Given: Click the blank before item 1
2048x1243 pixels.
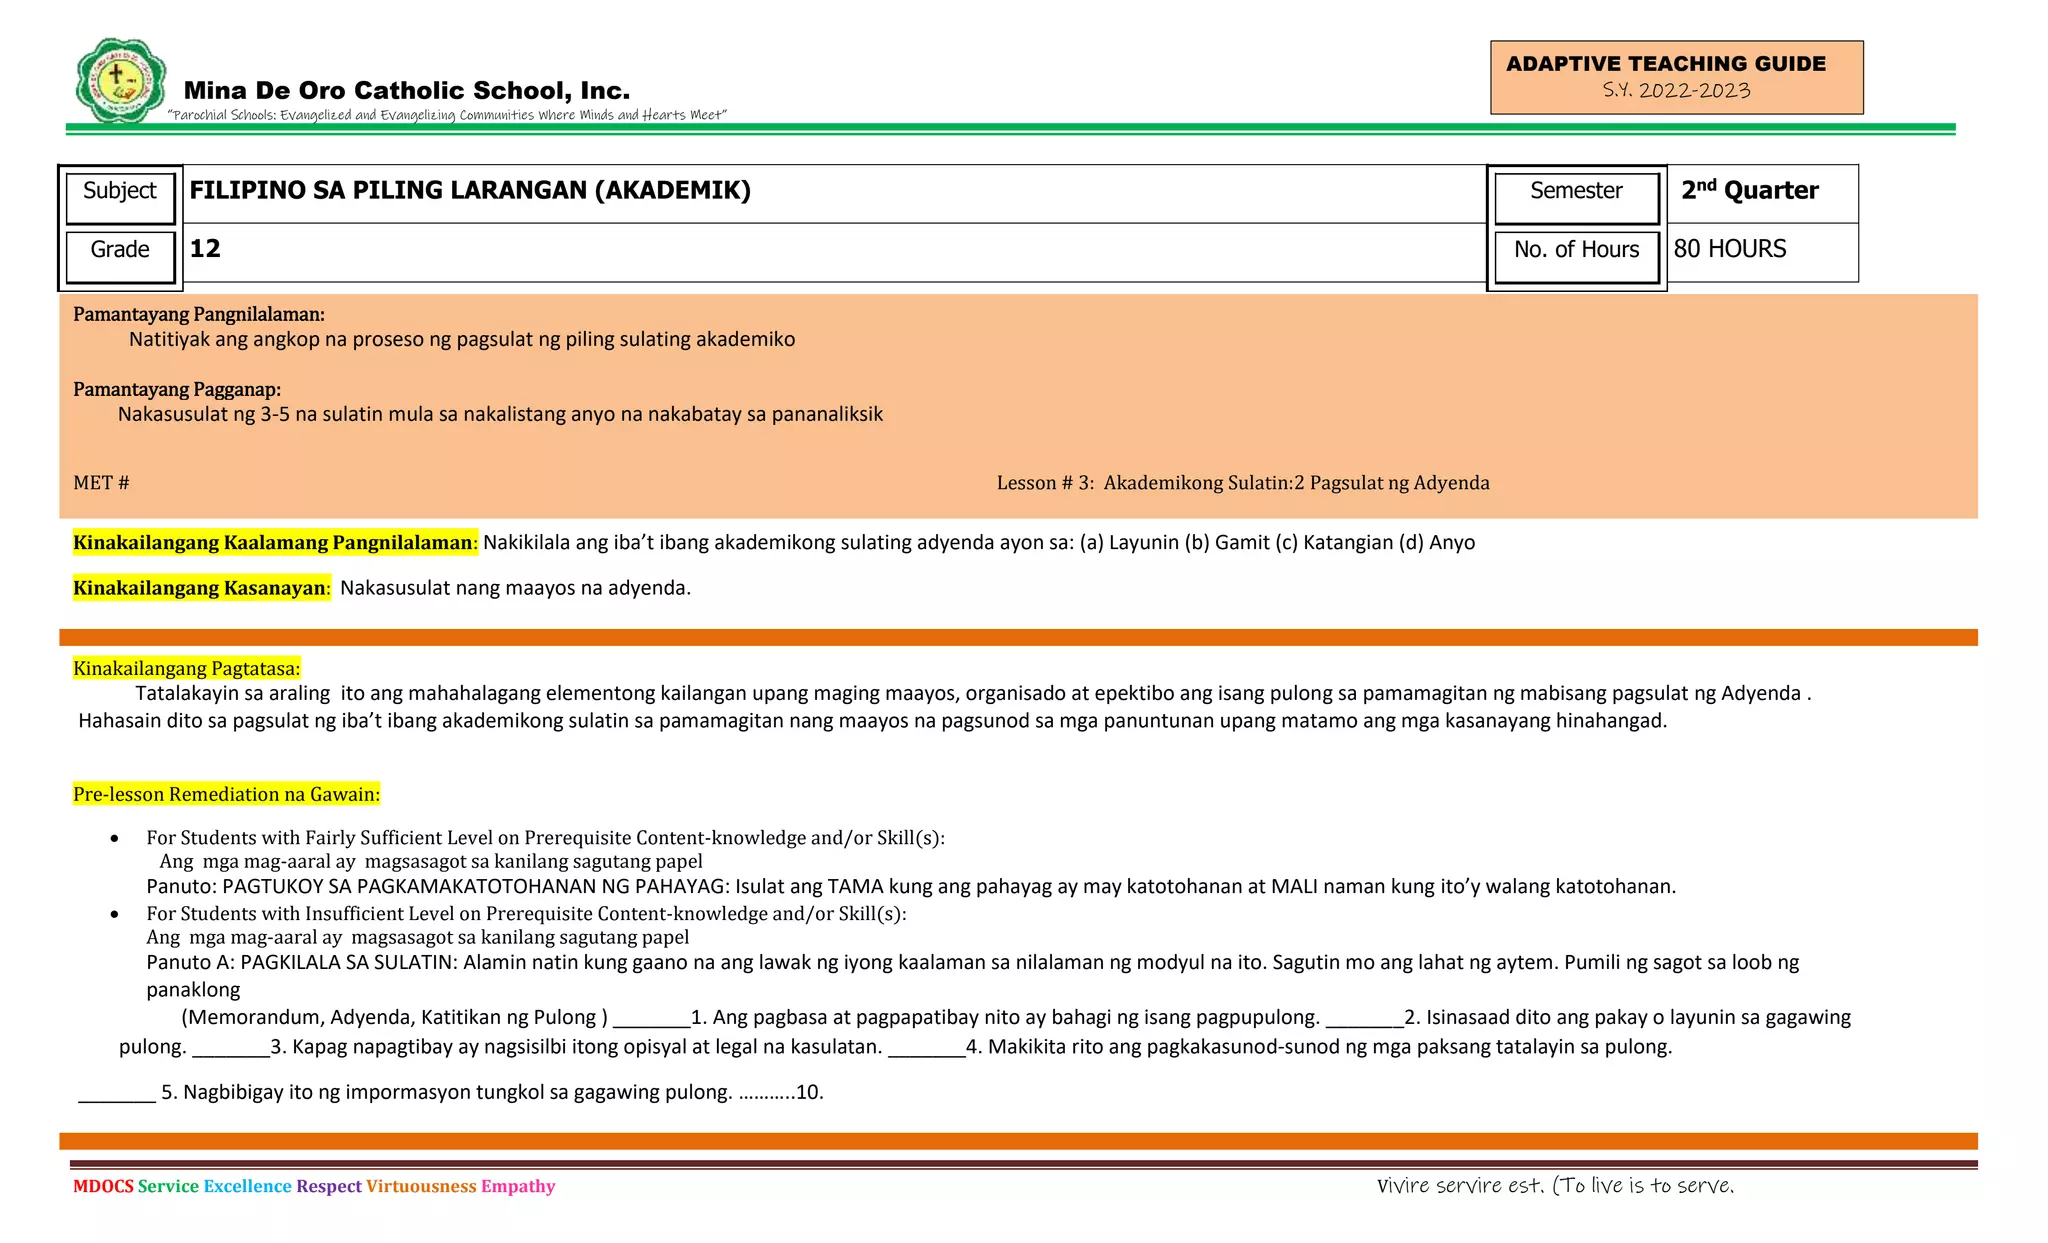Looking at the screenshot, I should coord(651,1020).
